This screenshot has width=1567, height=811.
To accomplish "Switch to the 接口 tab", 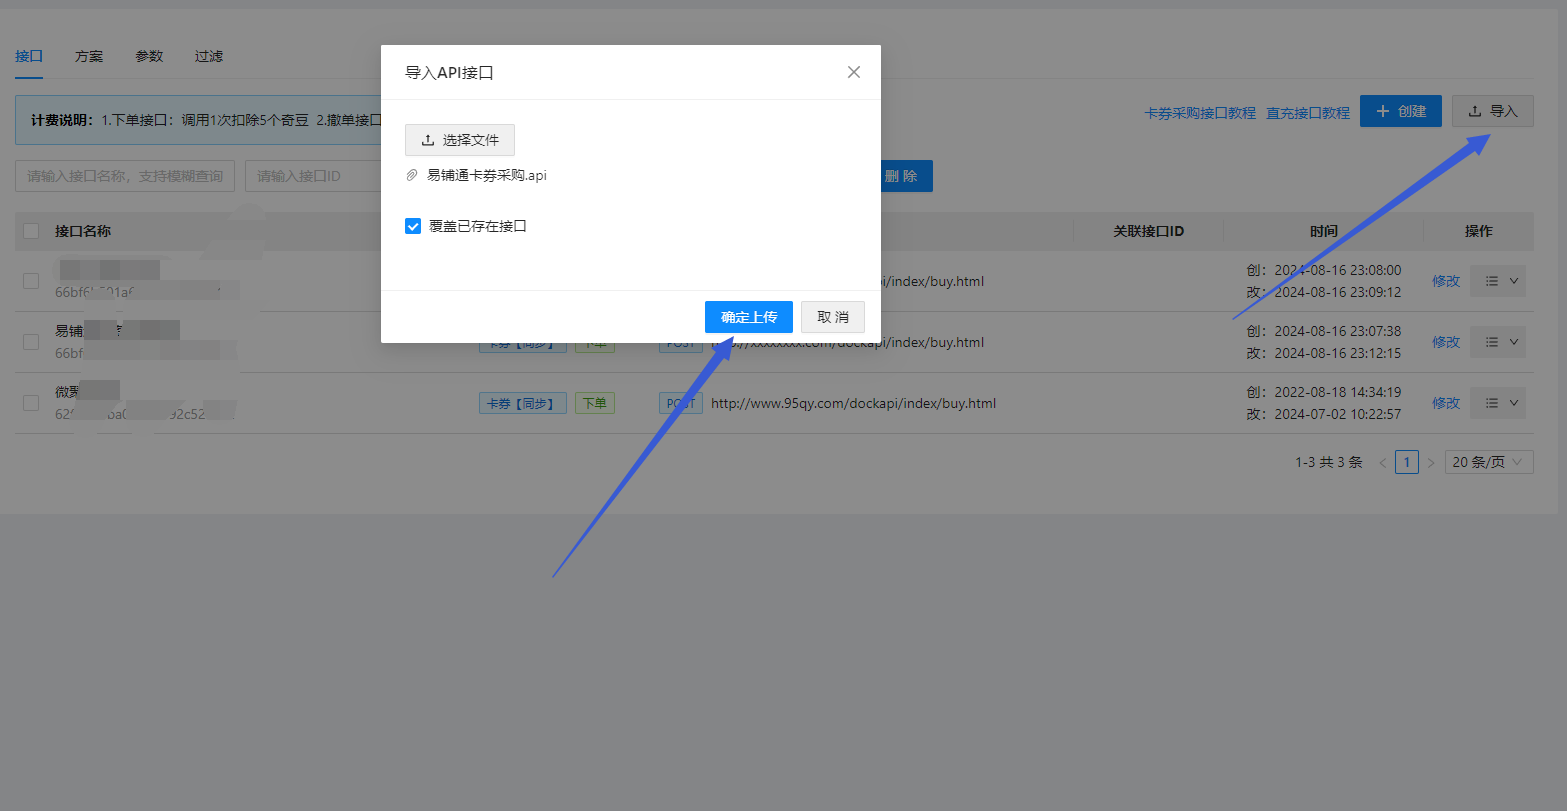I will point(29,56).
